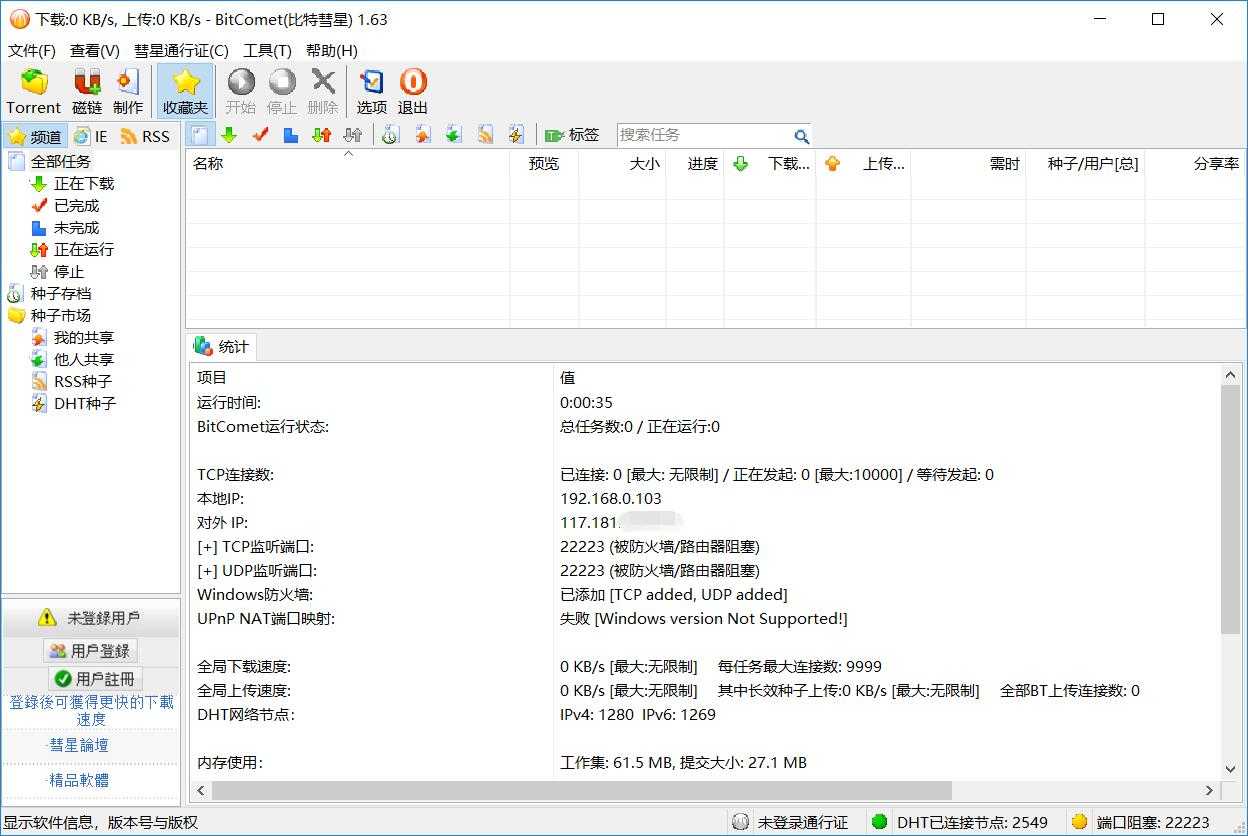
Task: Click the sort arrow next to 上传 column
Action: [833, 164]
